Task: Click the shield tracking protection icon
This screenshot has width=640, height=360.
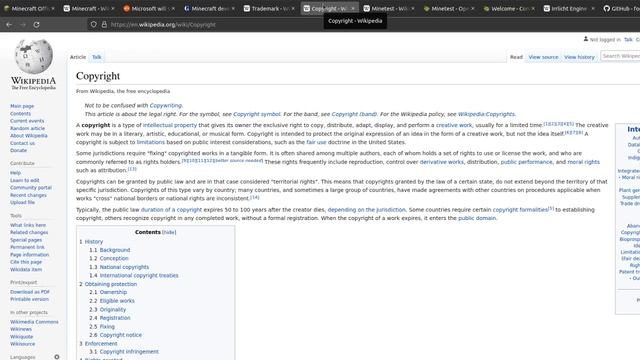Action: pyautogui.click(x=94, y=24)
